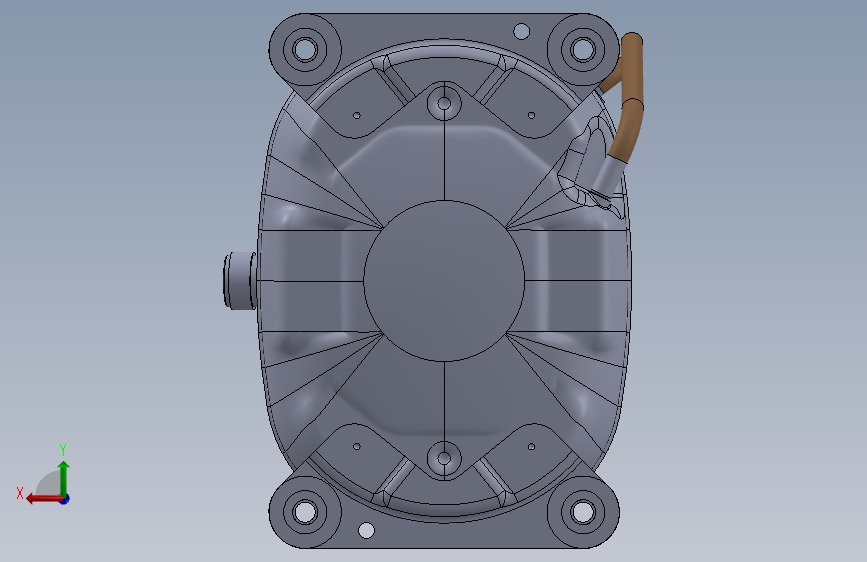The image size is (867, 562).
Task: Select the large central circular face of the housing
Action: 444,281
